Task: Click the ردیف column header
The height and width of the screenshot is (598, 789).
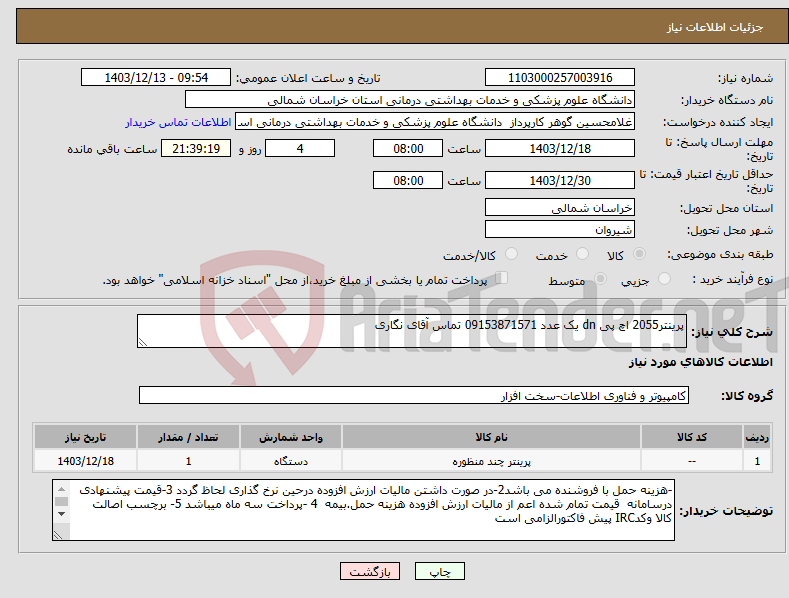Action: (x=757, y=437)
